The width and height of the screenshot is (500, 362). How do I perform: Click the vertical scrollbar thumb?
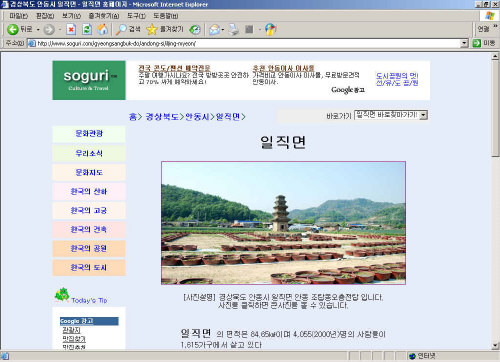495,108
